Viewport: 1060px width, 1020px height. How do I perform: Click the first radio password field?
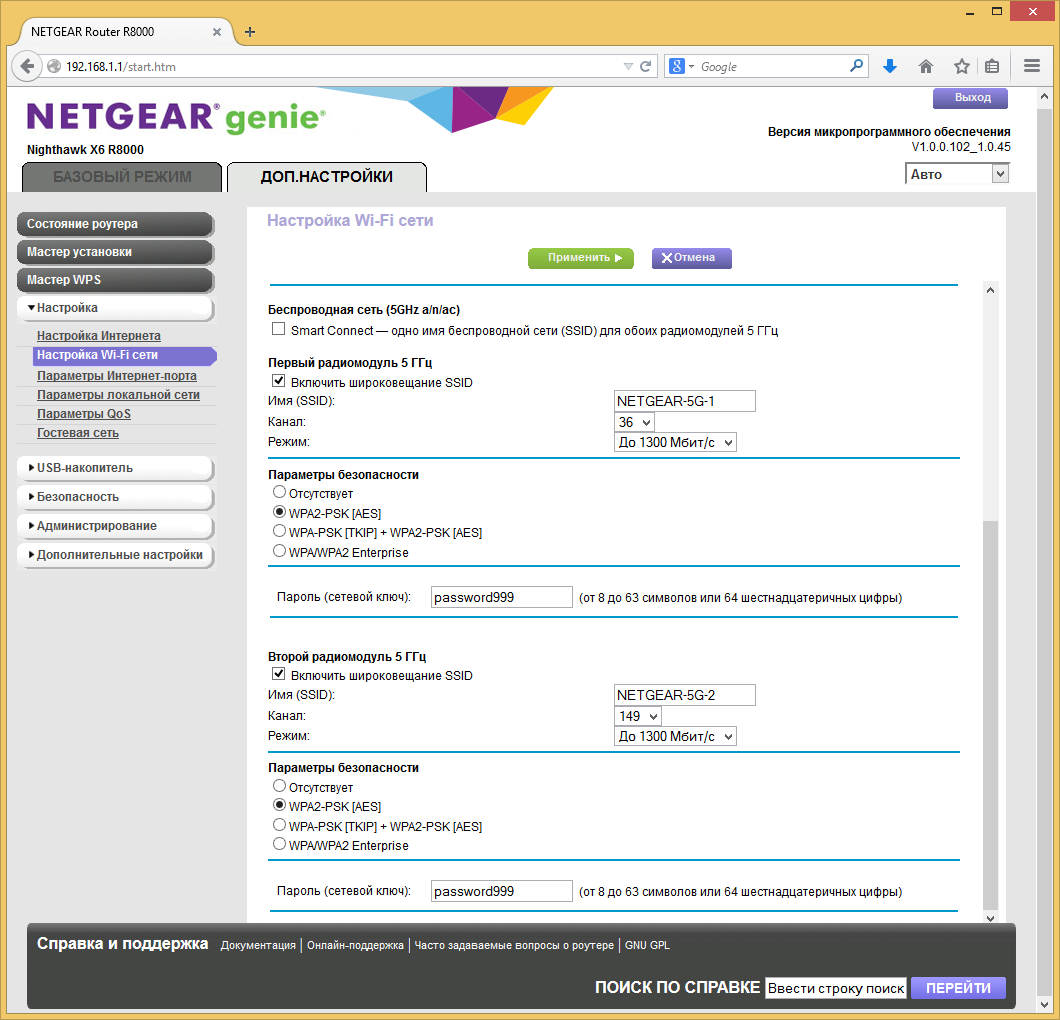click(x=502, y=598)
